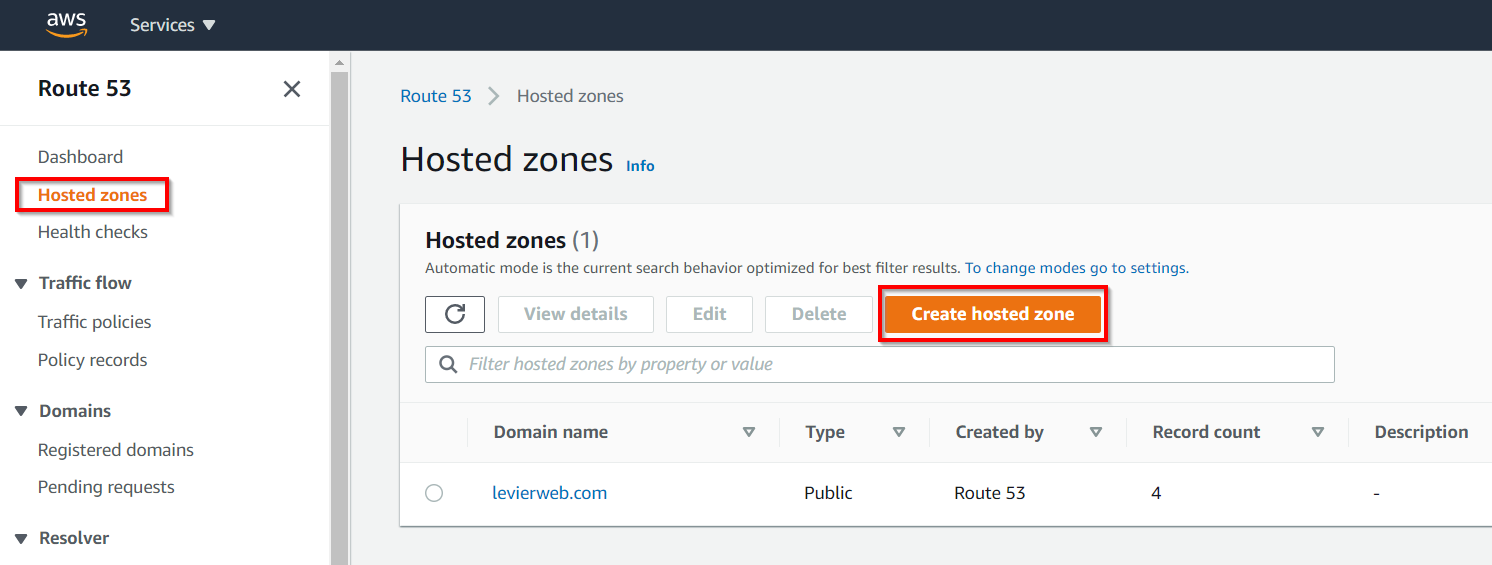Click the Public type cell

[x=828, y=493]
